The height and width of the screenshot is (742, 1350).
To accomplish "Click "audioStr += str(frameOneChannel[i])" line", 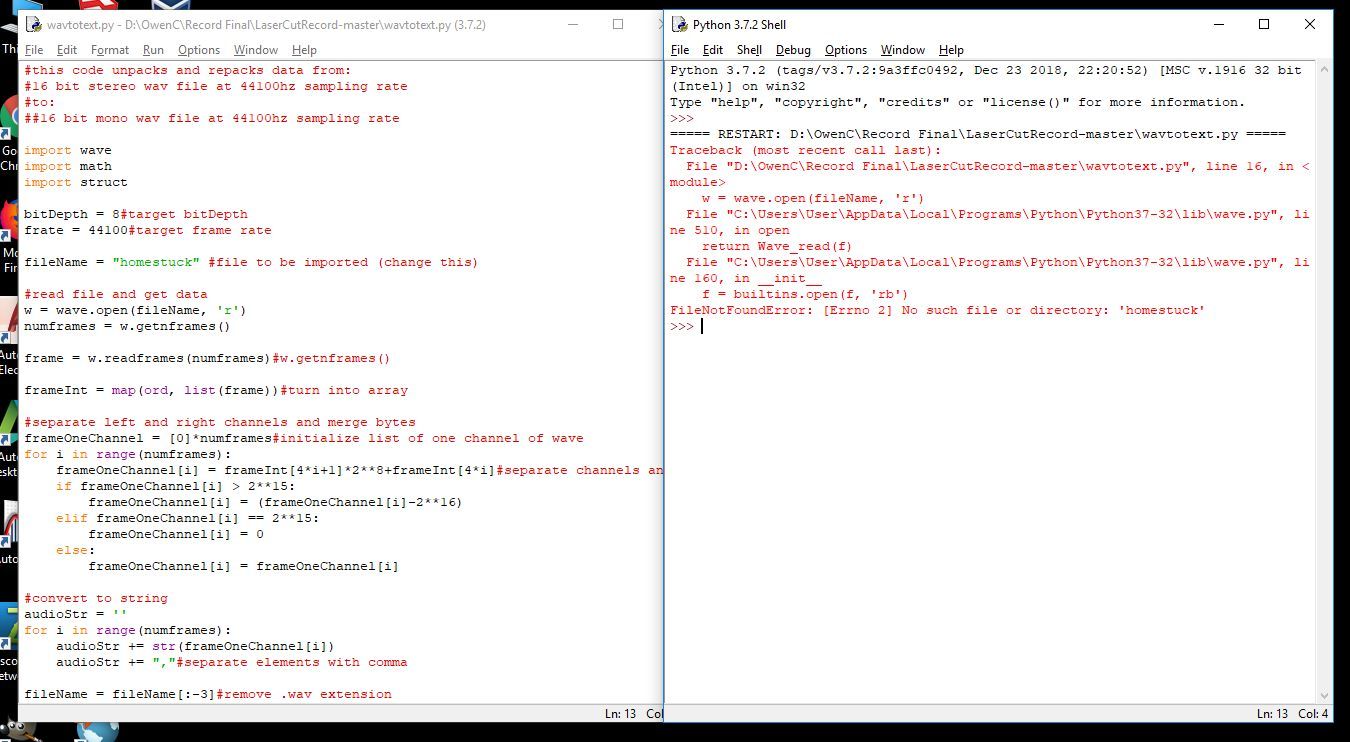I will (195, 647).
